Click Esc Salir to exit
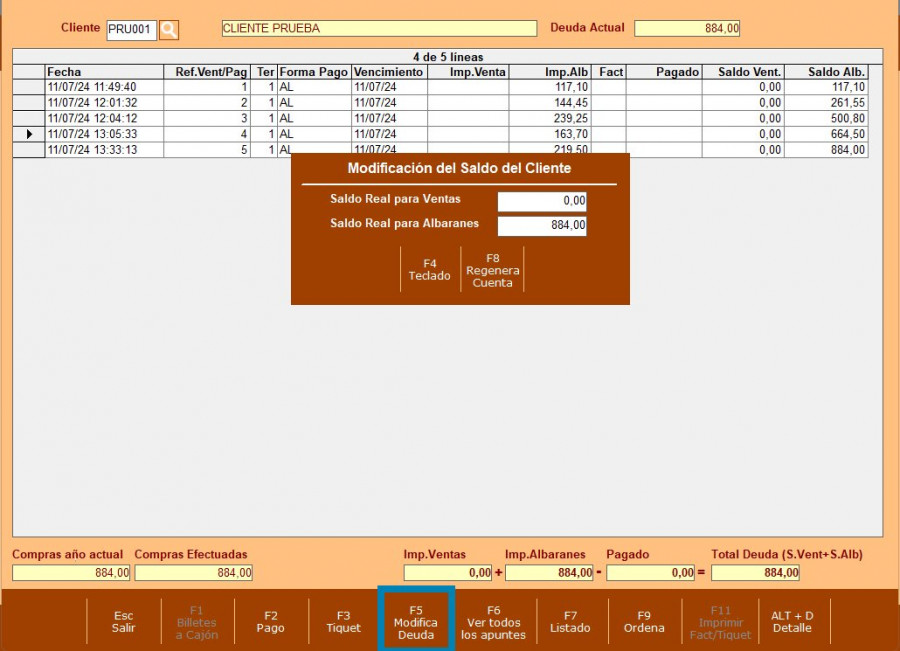This screenshot has height=651, width=900. point(123,622)
